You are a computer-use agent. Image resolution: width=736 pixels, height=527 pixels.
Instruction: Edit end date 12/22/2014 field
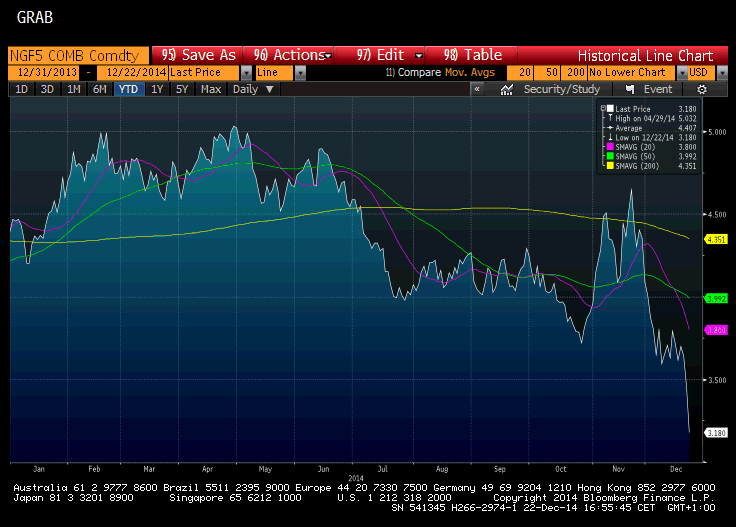[132, 73]
